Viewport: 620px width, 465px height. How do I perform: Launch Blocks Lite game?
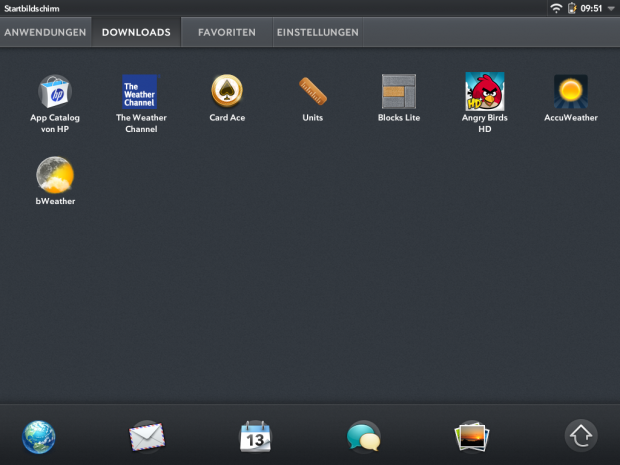click(398, 92)
